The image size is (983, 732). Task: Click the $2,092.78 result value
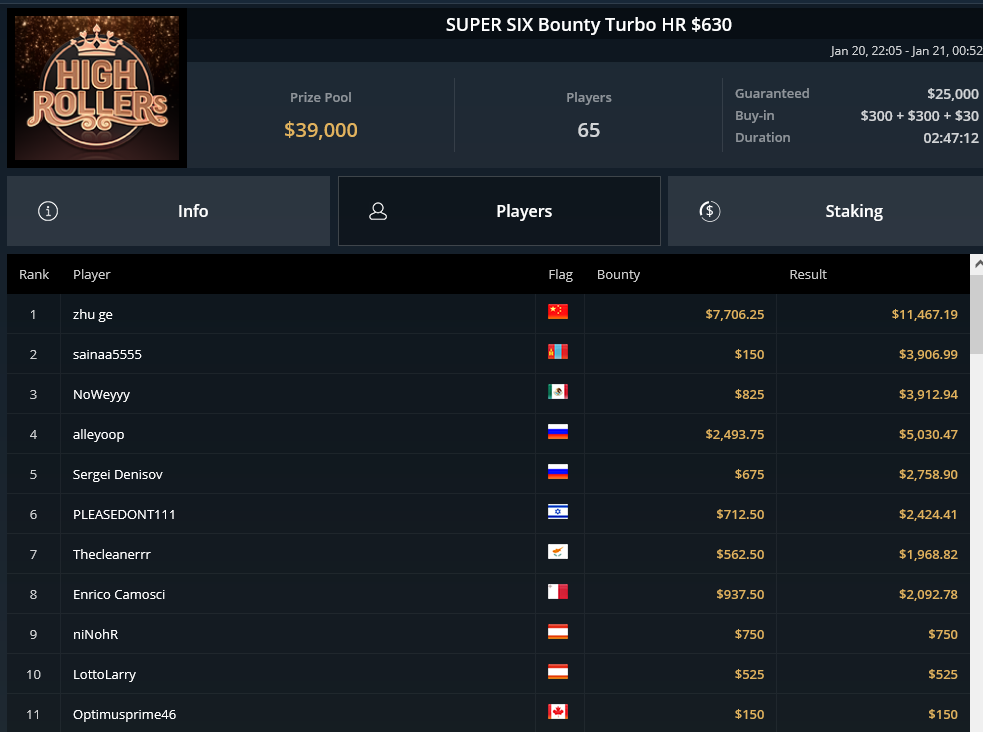pos(928,595)
